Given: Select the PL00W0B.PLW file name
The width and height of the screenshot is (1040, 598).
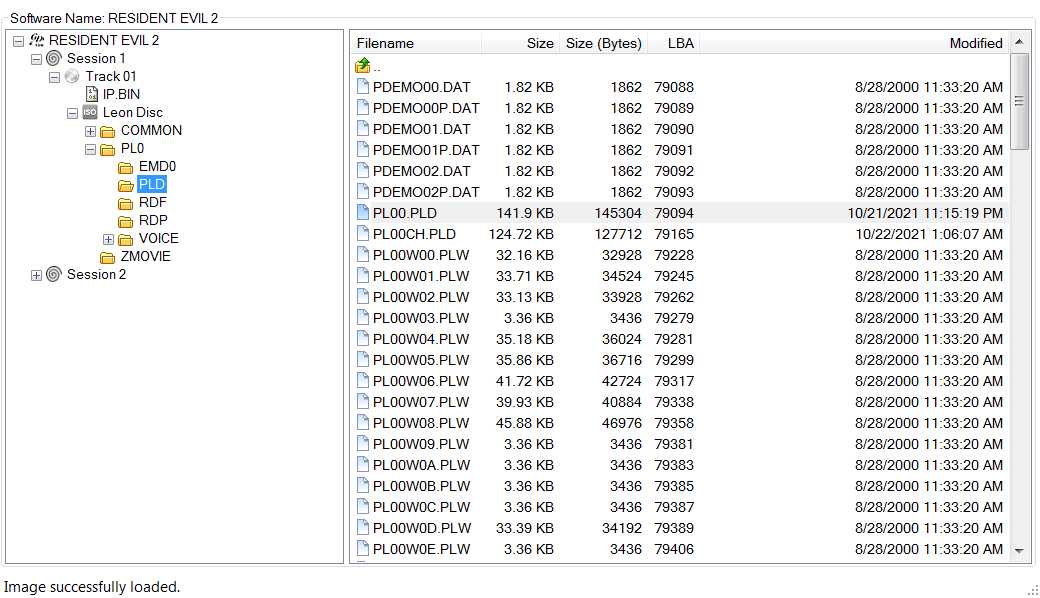Looking at the screenshot, I should pyautogui.click(x=421, y=486).
